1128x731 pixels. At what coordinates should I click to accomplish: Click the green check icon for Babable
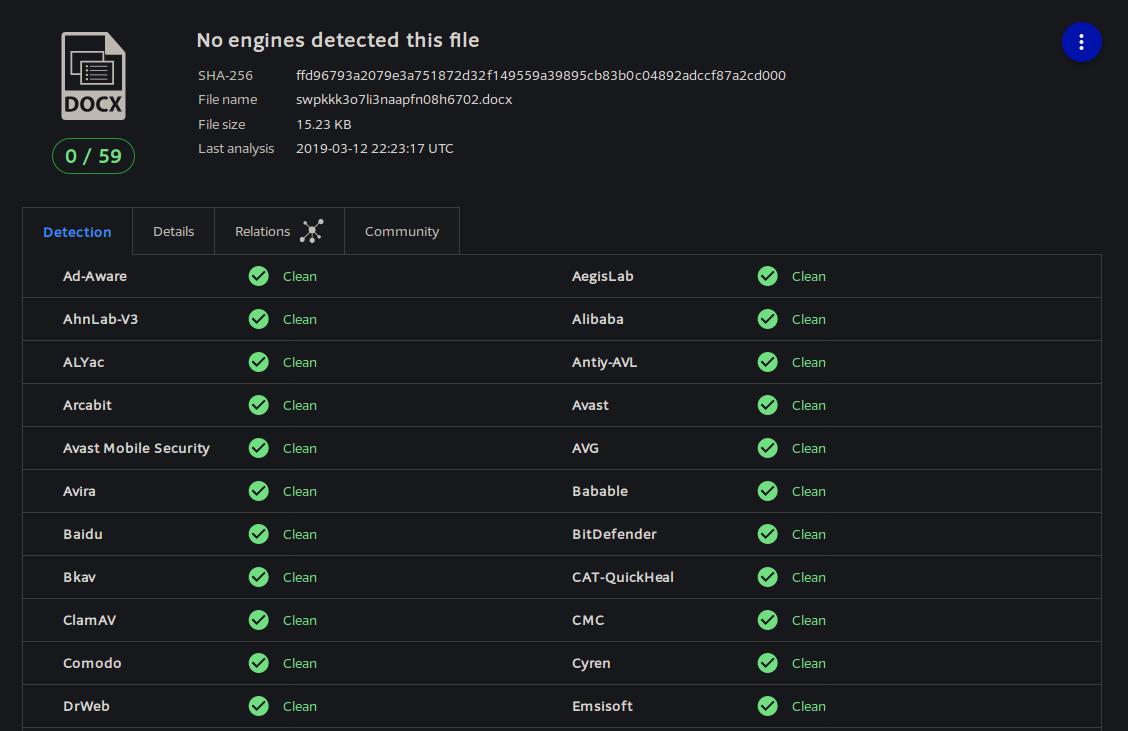[768, 491]
